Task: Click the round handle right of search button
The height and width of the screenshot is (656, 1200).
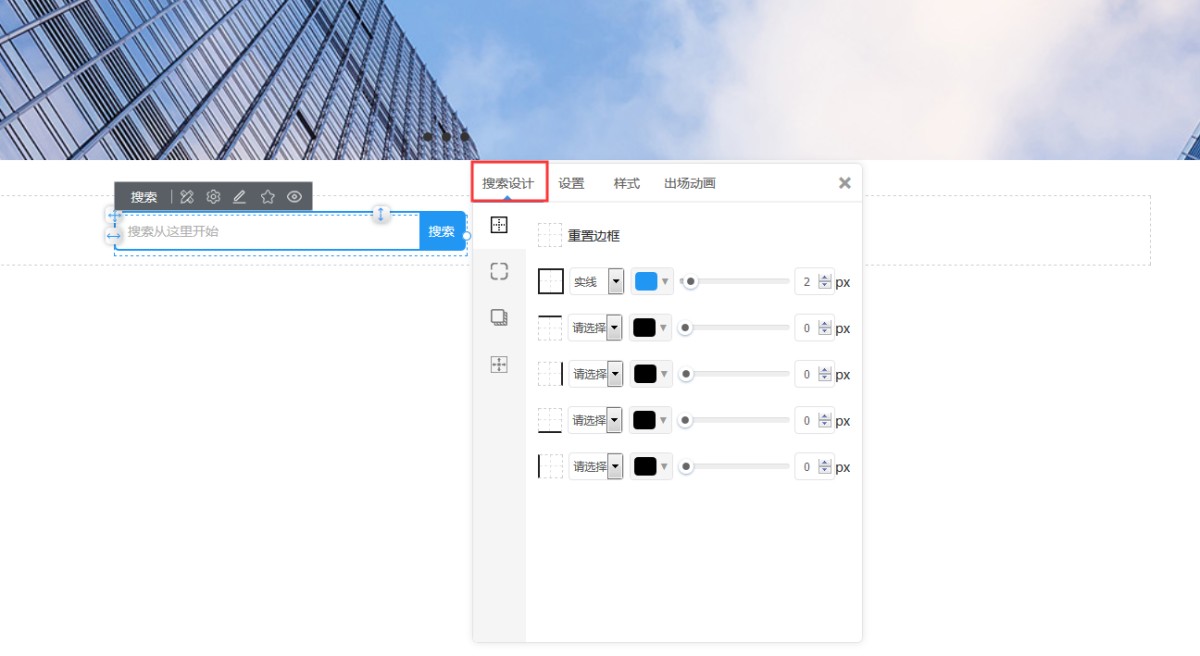Action: click(466, 236)
